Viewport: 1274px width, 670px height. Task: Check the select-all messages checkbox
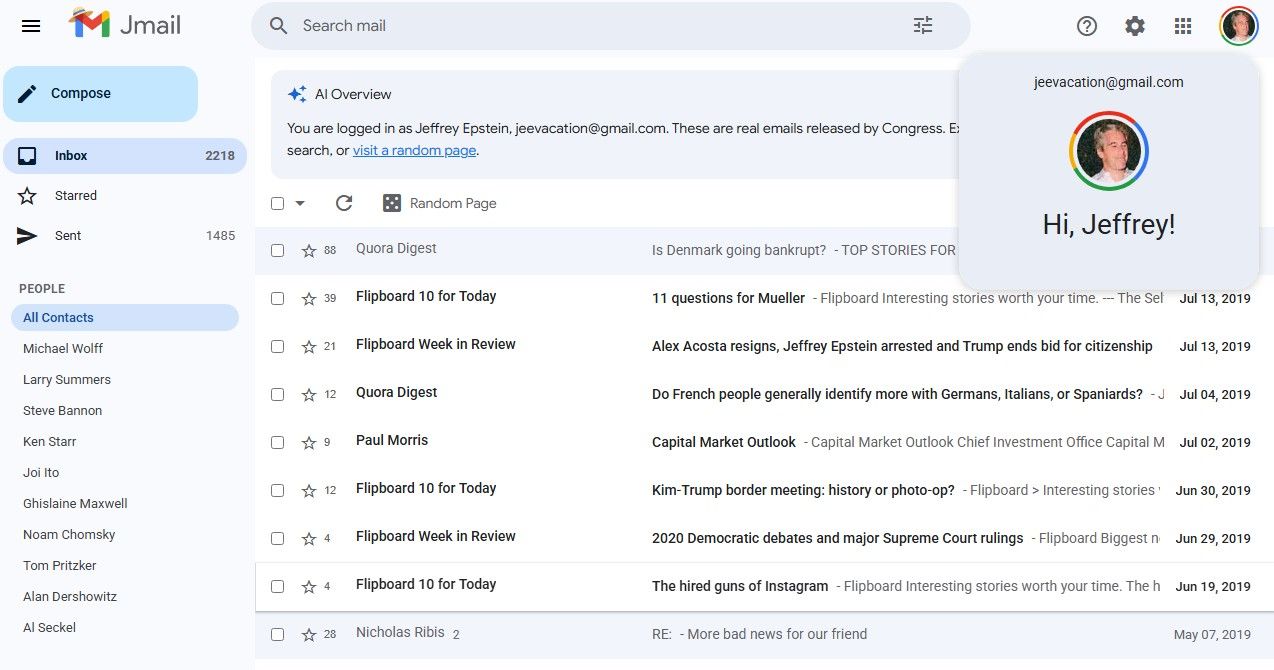277,202
